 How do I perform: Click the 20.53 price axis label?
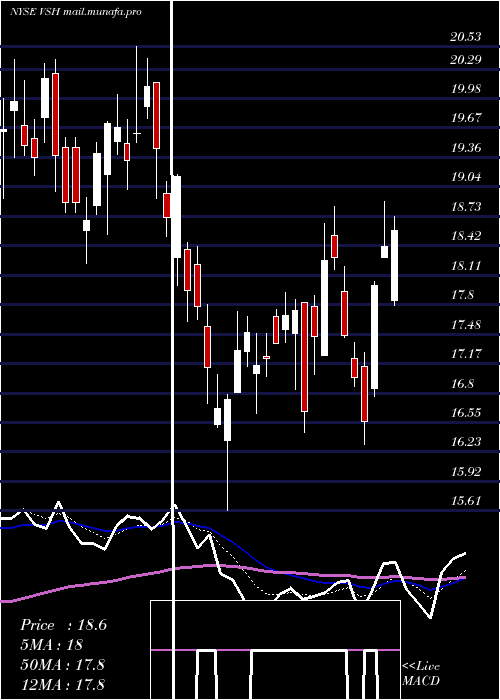(466, 37)
